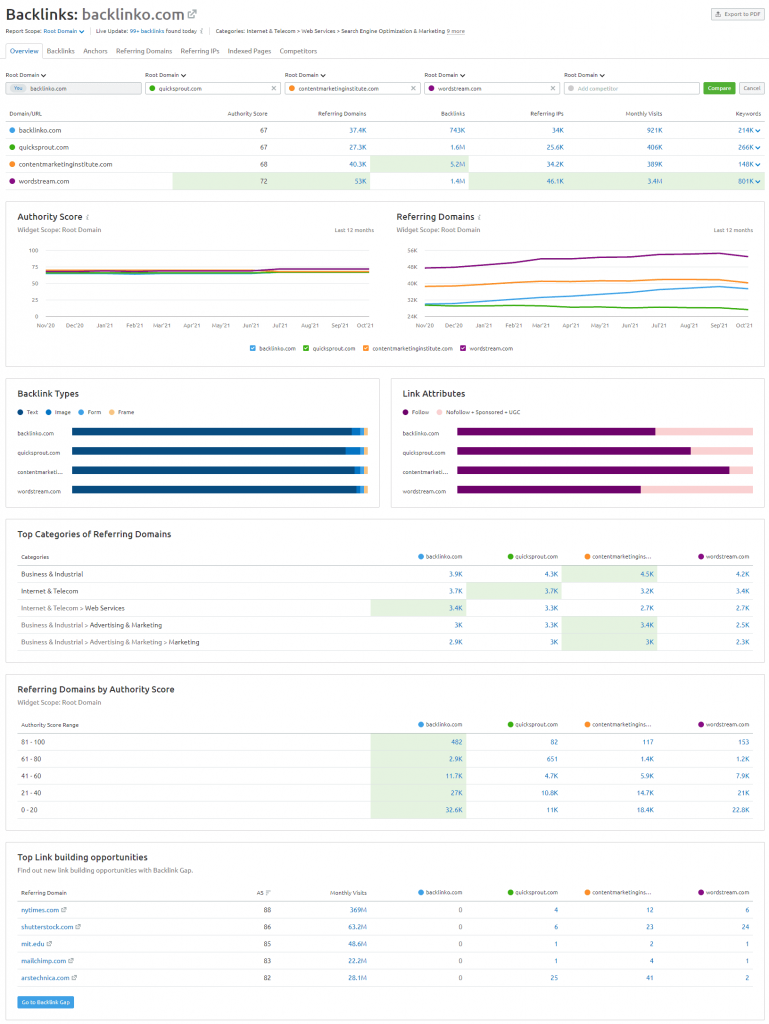Open arstechnica.com 41 contentmarketinginstitute value
Viewport: 769px width, 1024px height.
click(650, 978)
